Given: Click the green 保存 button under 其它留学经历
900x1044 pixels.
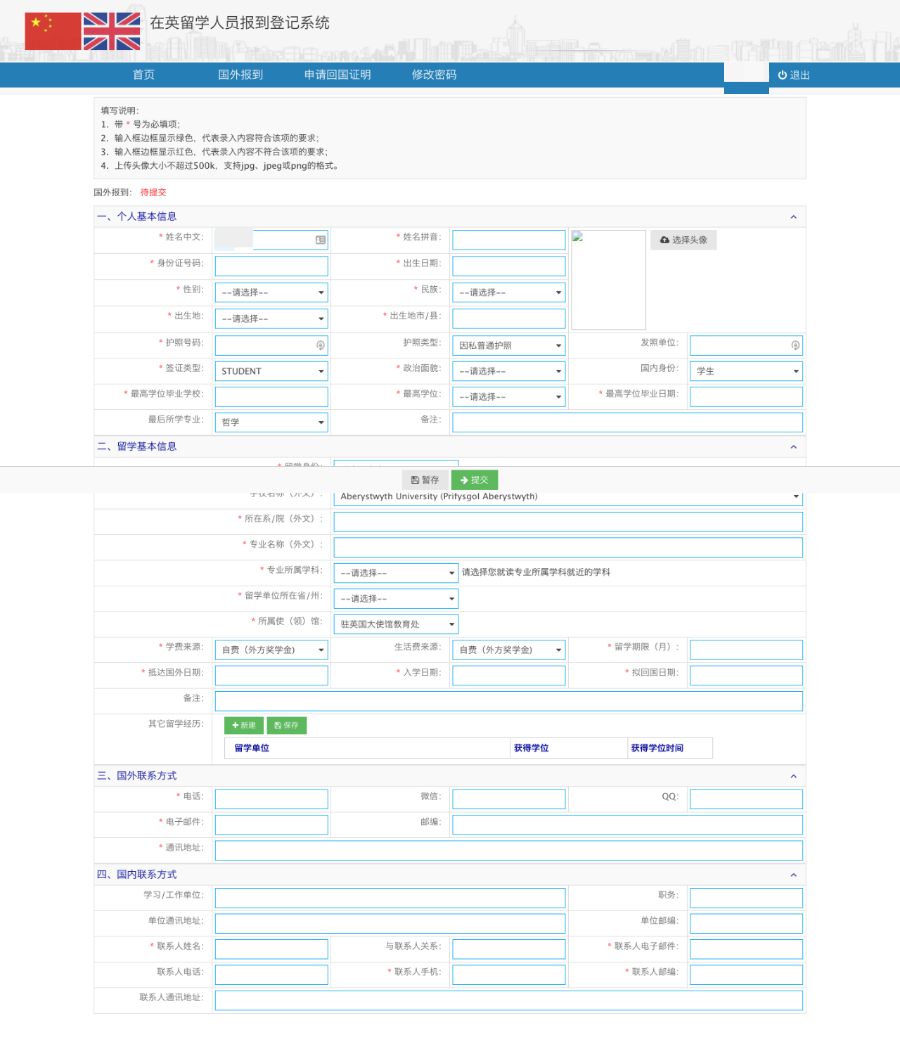Looking at the screenshot, I should 287,725.
